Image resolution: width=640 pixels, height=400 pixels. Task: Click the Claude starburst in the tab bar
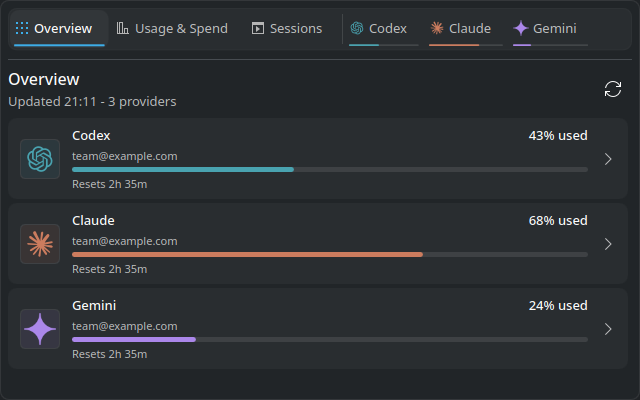[437, 28]
